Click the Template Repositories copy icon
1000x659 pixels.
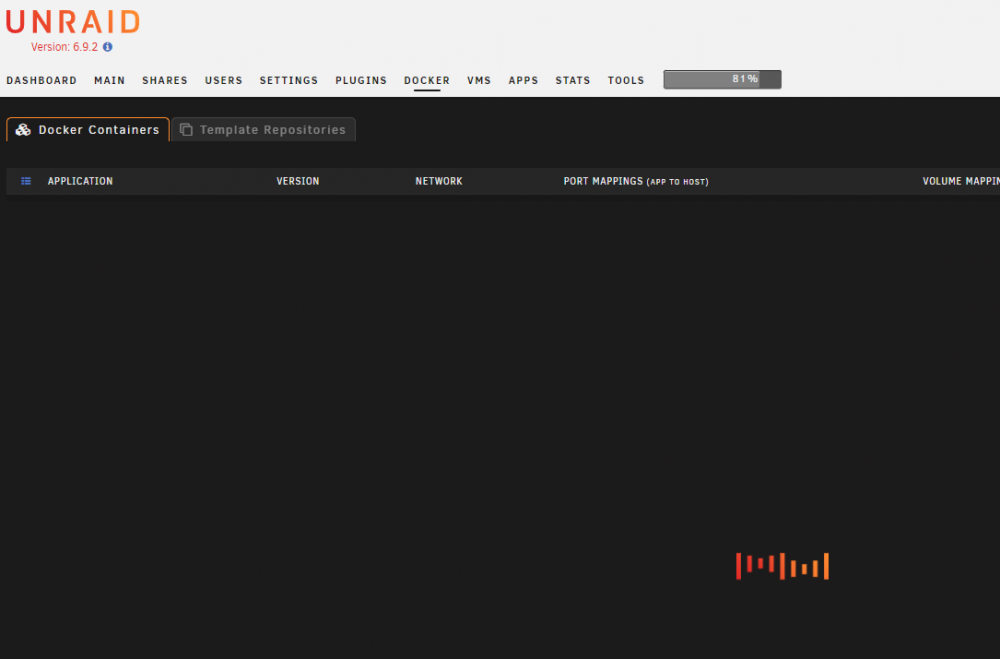[x=186, y=130]
